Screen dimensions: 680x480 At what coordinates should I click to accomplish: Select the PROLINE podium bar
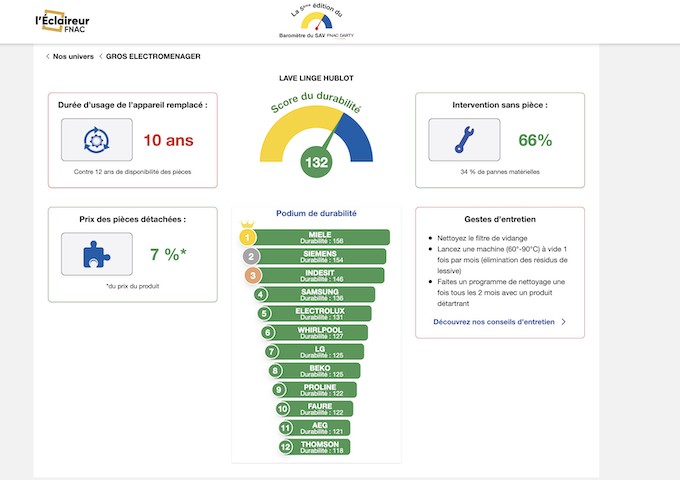[x=320, y=390]
